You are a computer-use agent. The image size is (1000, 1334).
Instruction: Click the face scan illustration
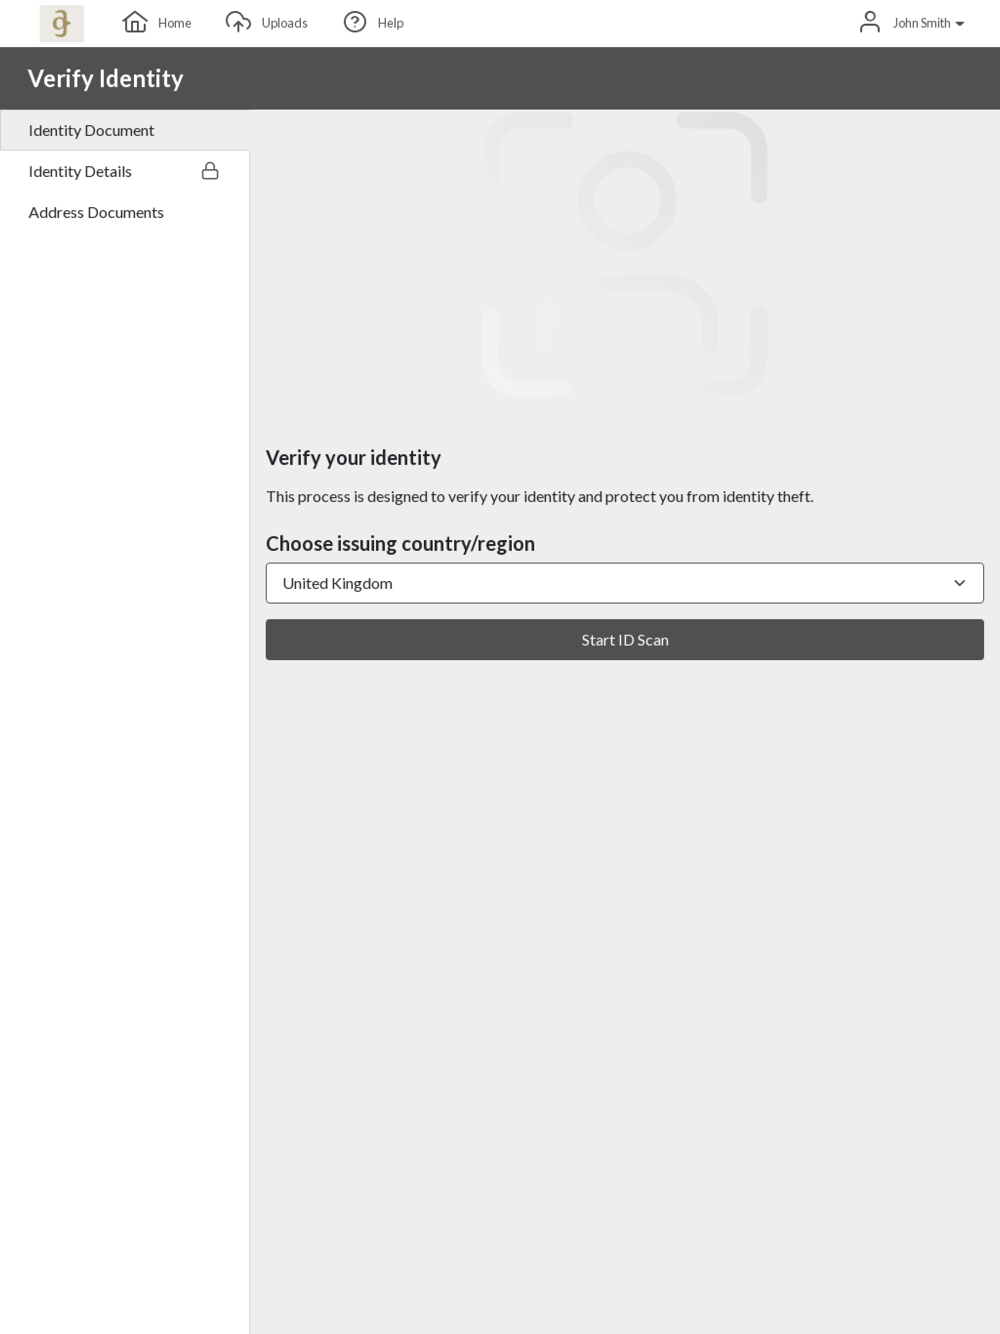[x=625, y=255]
